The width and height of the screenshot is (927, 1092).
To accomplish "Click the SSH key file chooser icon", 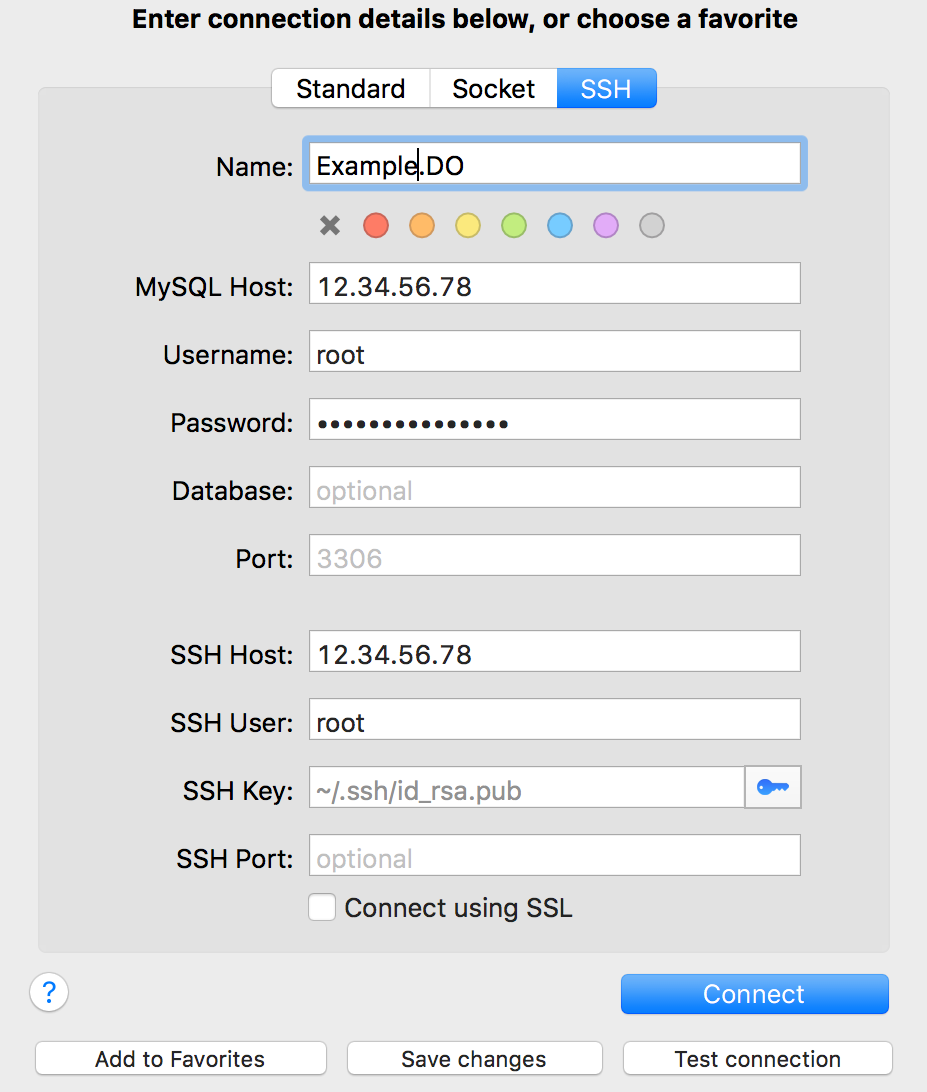I will coord(773,787).
